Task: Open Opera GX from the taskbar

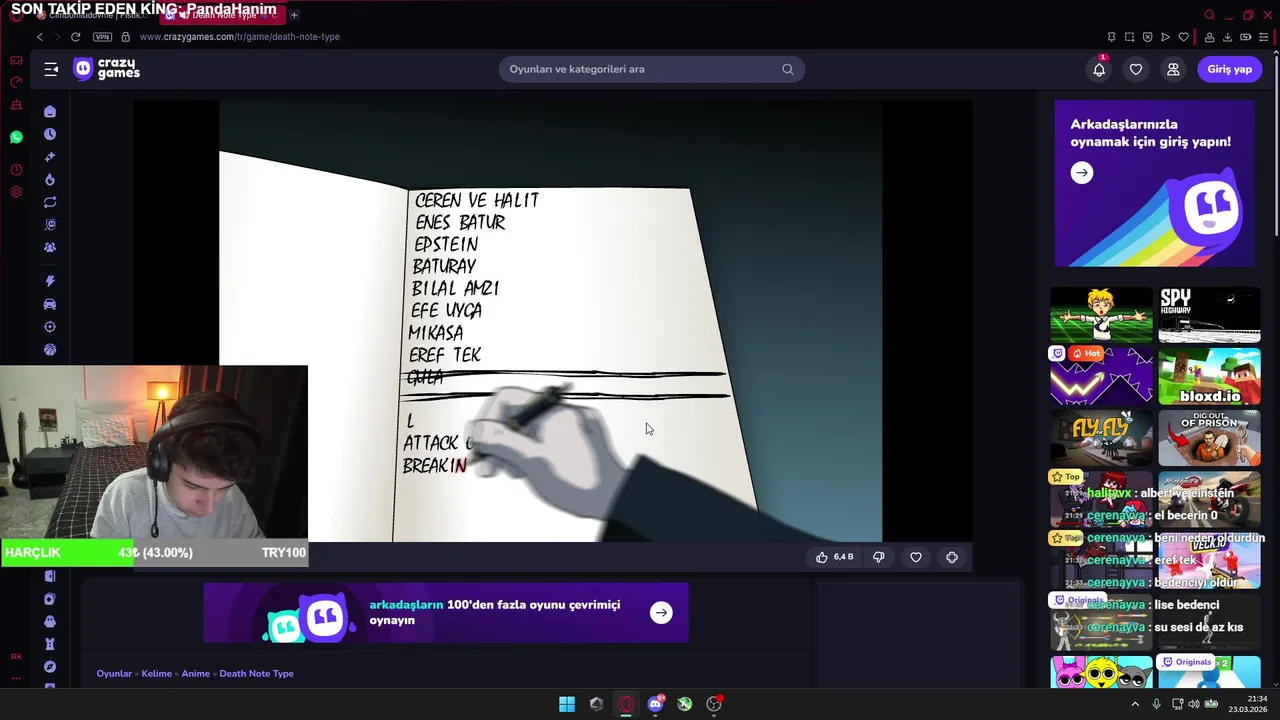Action: coord(626,704)
